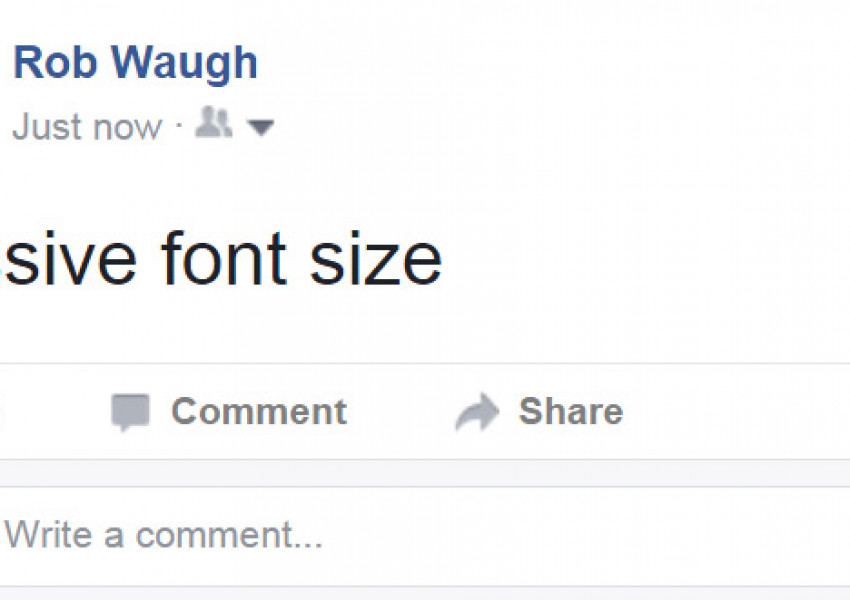Click the word "Just" in the timestamp
The height and width of the screenshot is (600, 850).
pyautogui.click(x=46, y=128)
